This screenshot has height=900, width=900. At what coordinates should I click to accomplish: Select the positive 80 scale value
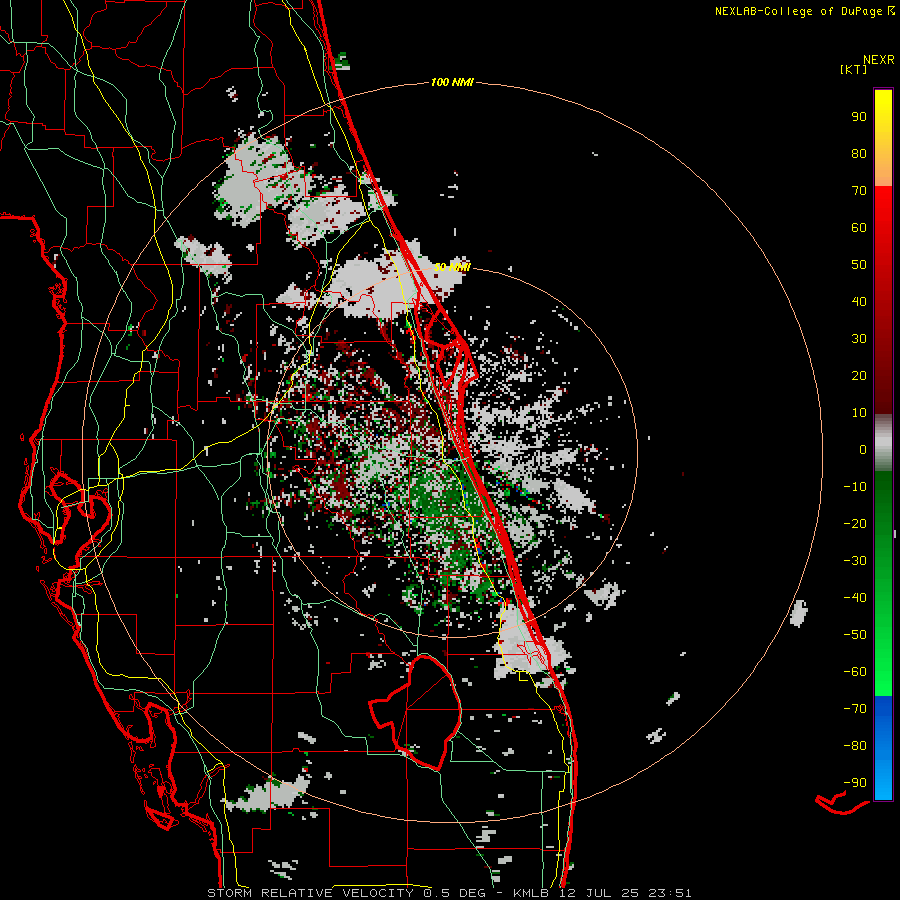click(859, 153)
